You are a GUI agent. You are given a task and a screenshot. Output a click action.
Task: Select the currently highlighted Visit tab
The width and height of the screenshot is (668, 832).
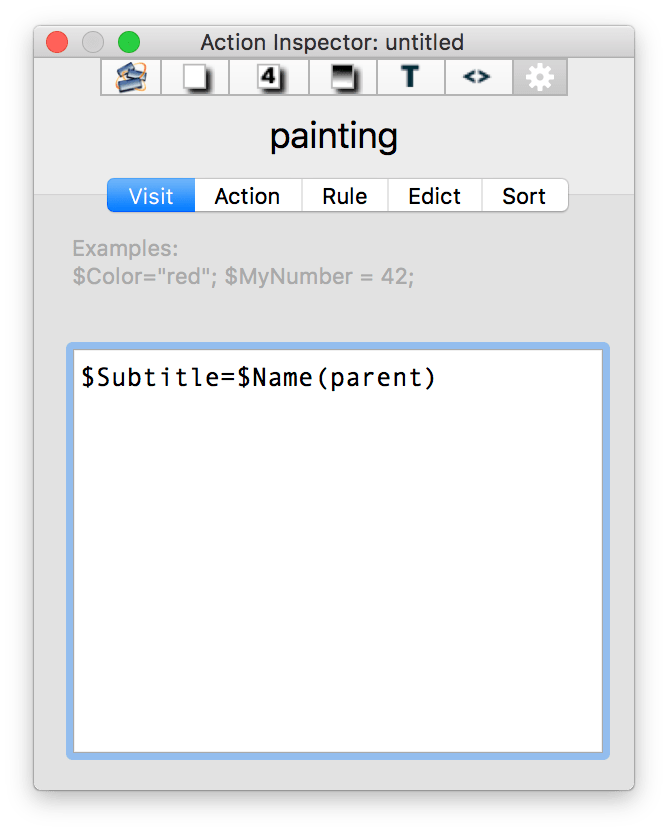pos(150,196)
